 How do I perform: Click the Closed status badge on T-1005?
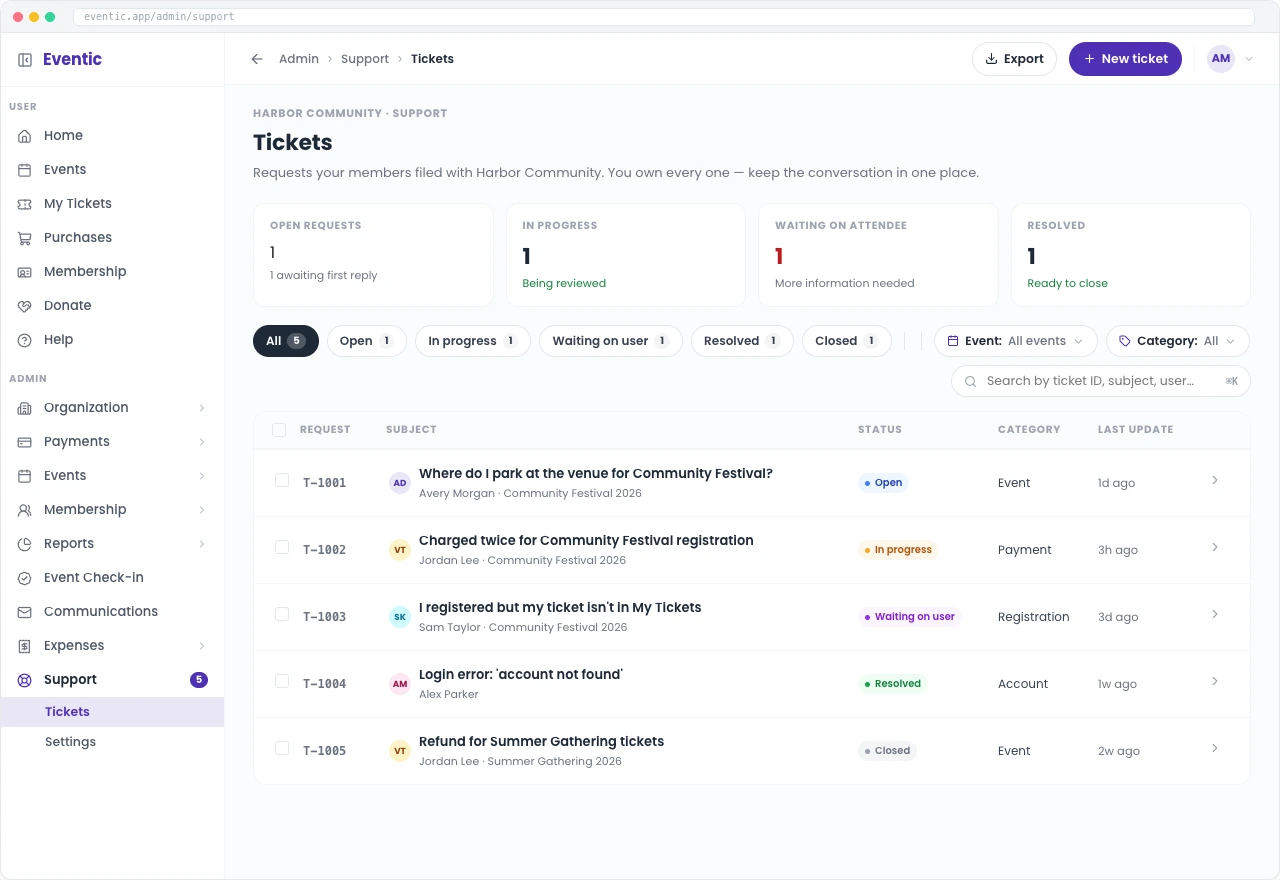(x=887, y=751)
